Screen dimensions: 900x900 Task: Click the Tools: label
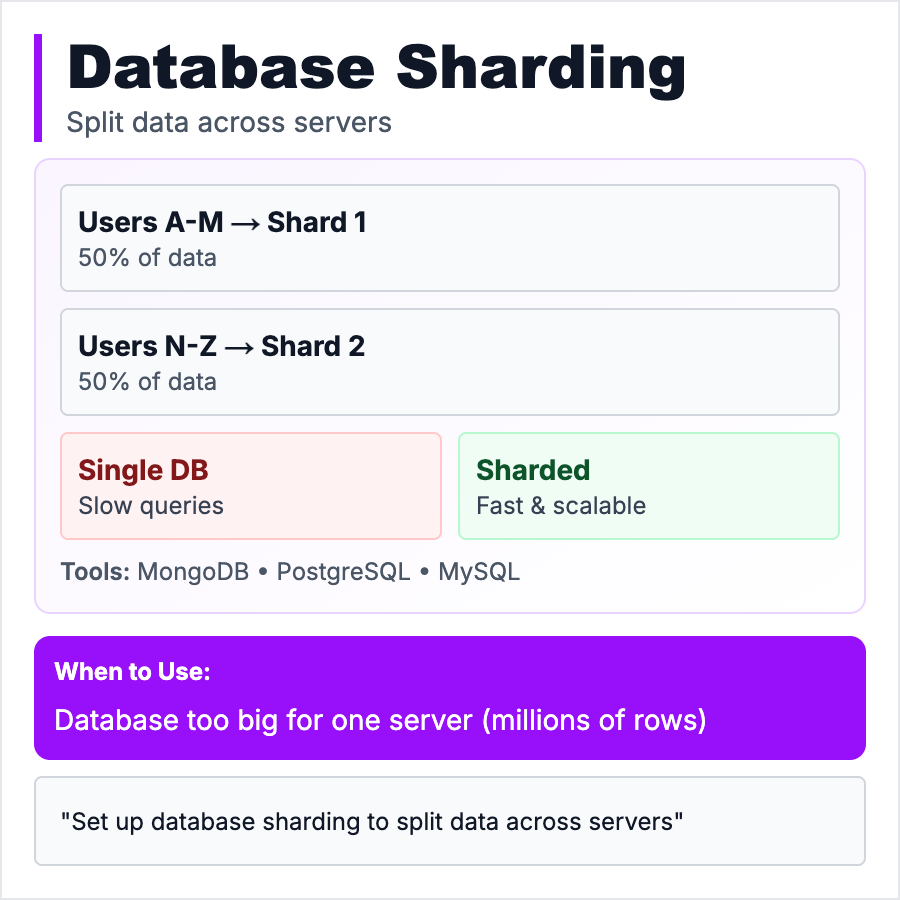pos(95,572)
